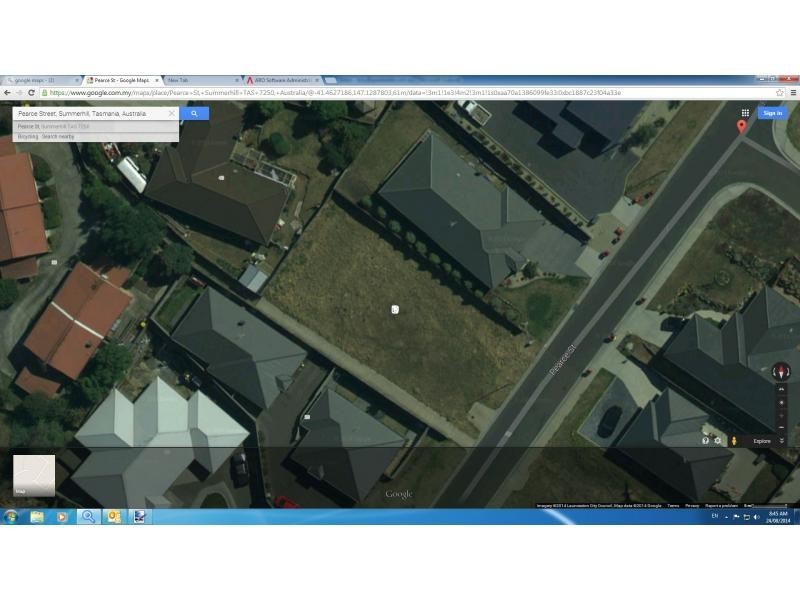This screenshot has height=600, width=800.
Task: Click the white map marker on vacant lot
Action: (x=395, y=309)
